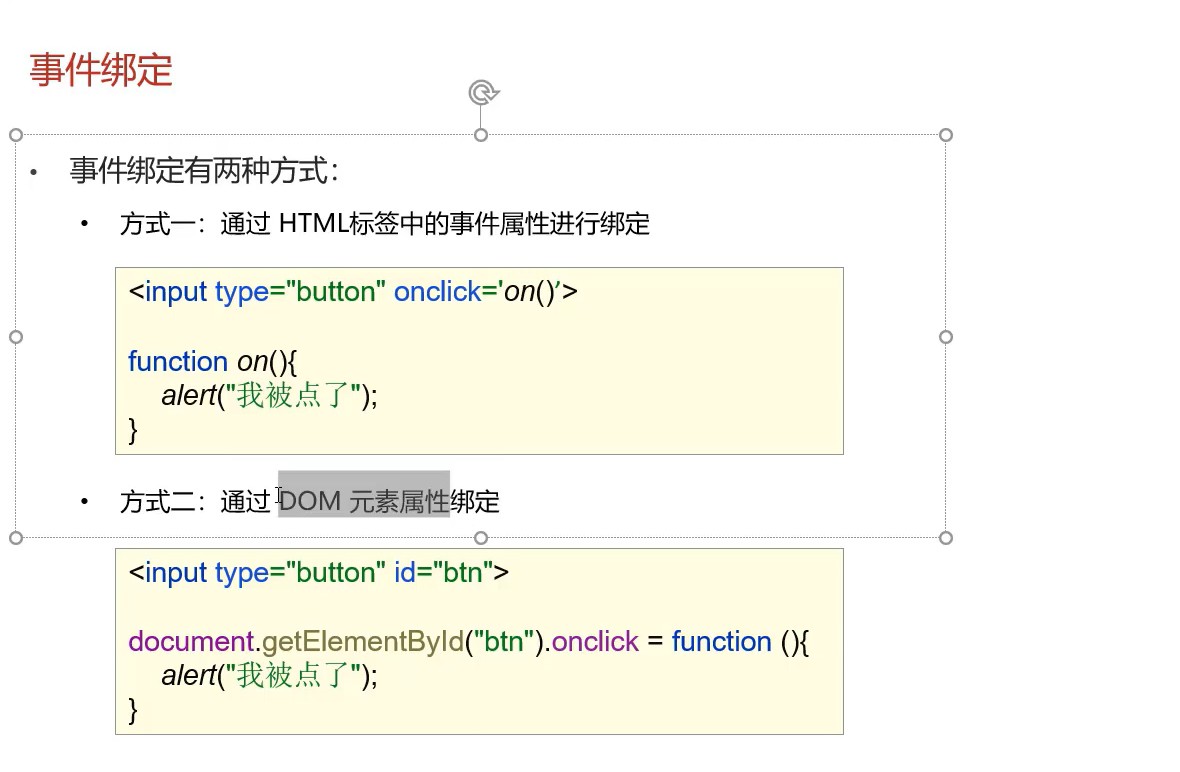Click the left-middle resize handle
The image size is (1180, 772).
pyautogui.click(x=16, y=337)
